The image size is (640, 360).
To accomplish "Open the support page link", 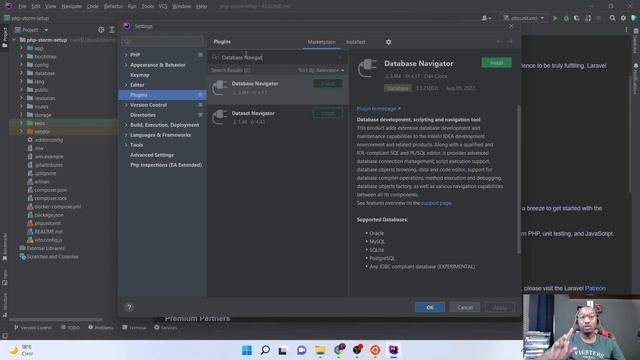I will (436, 203).
